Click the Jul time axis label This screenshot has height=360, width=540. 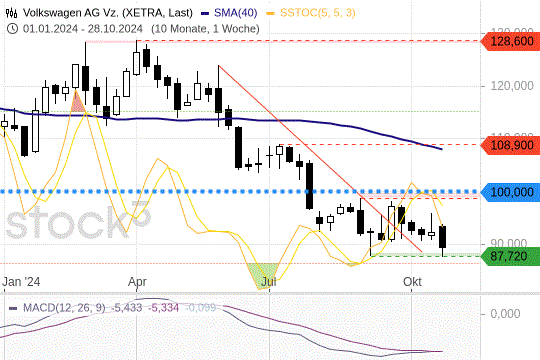[x=269, y=282]
